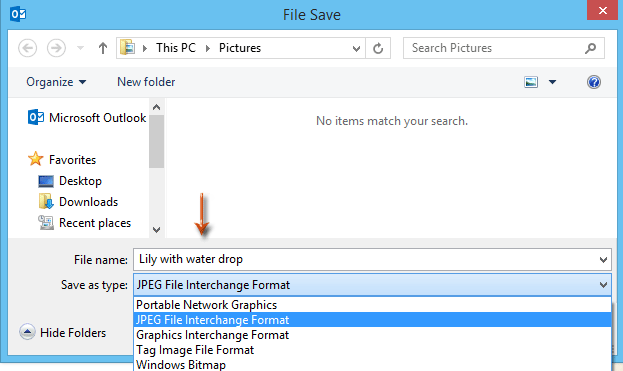Screen dimensions: 623x371
Task: Open recent locations dropdown arrow
Action: [80, 48]
